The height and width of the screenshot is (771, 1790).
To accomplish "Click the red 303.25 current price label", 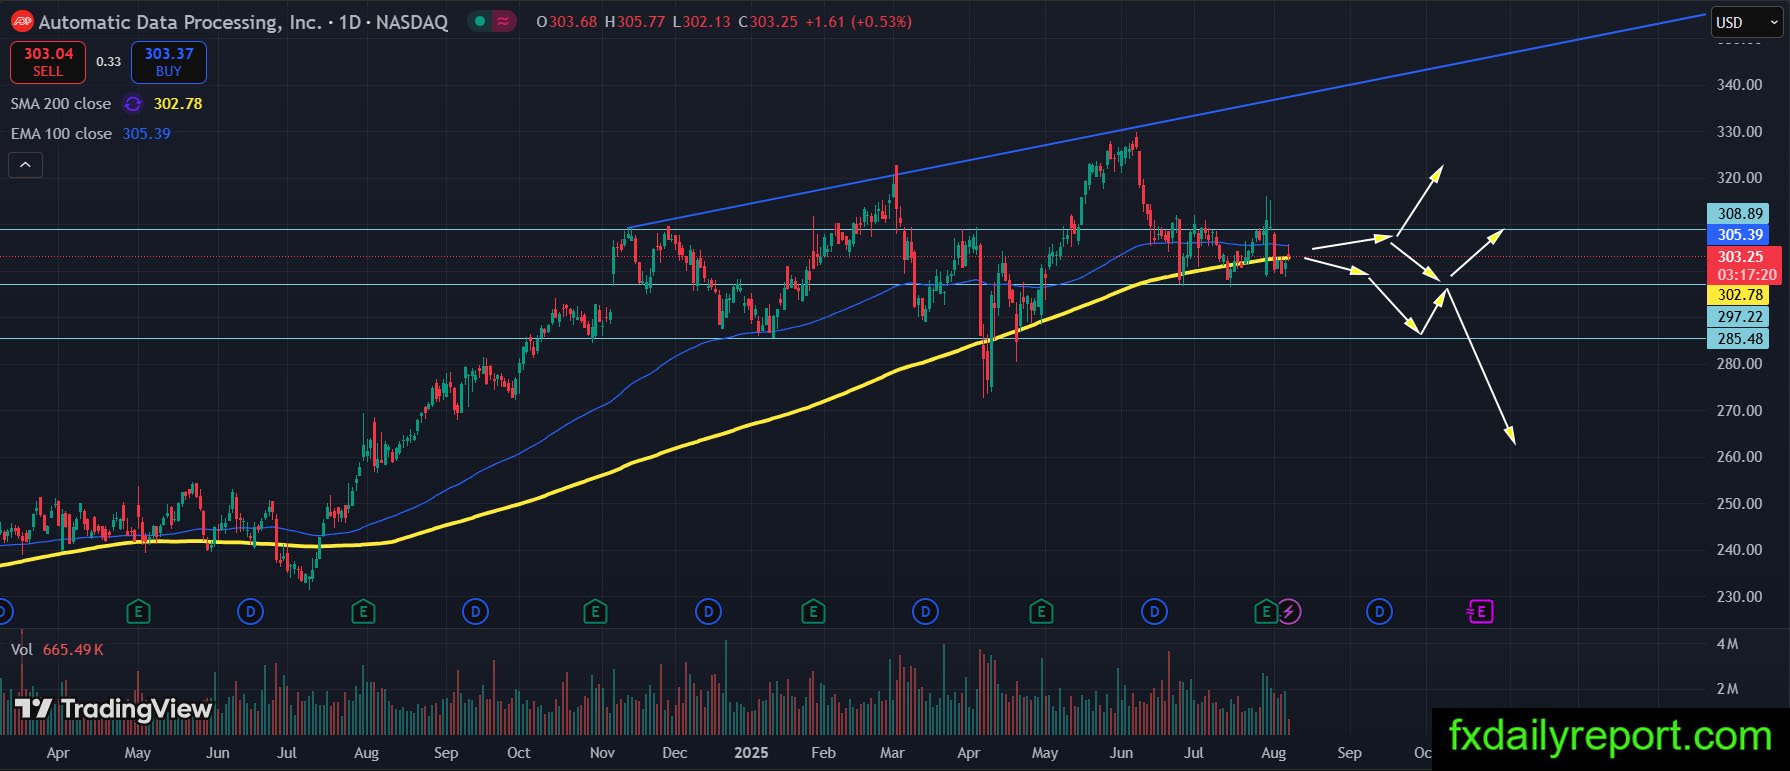I will [1746, 266].
